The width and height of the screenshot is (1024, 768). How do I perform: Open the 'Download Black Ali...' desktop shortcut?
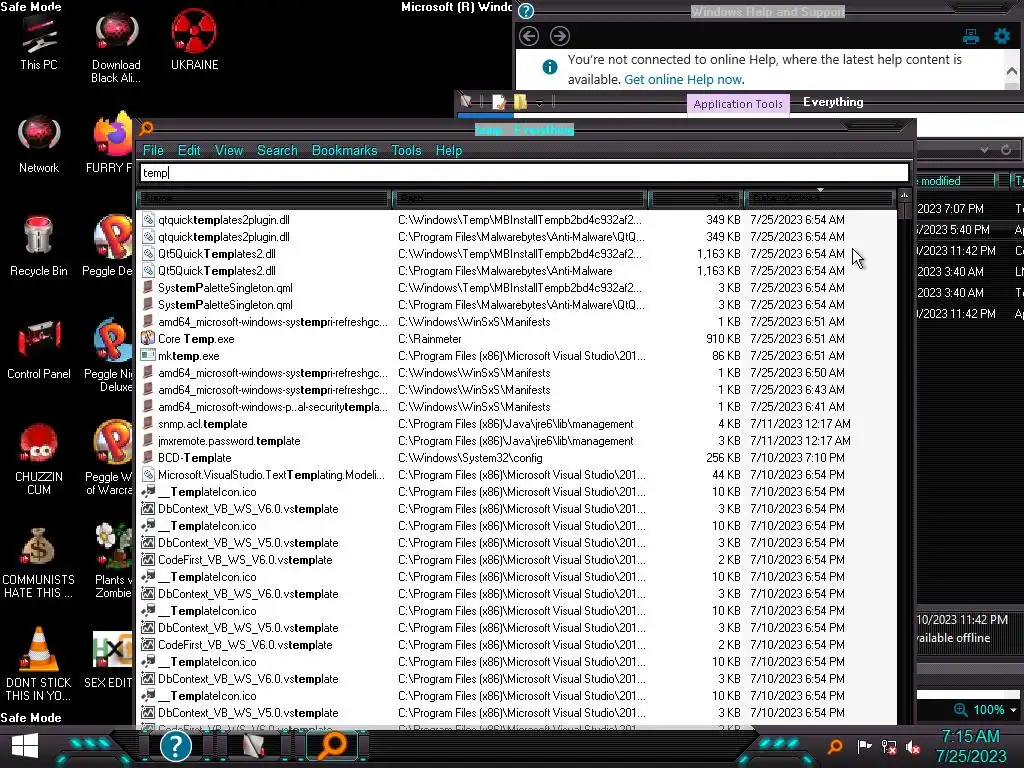[116, 48]
